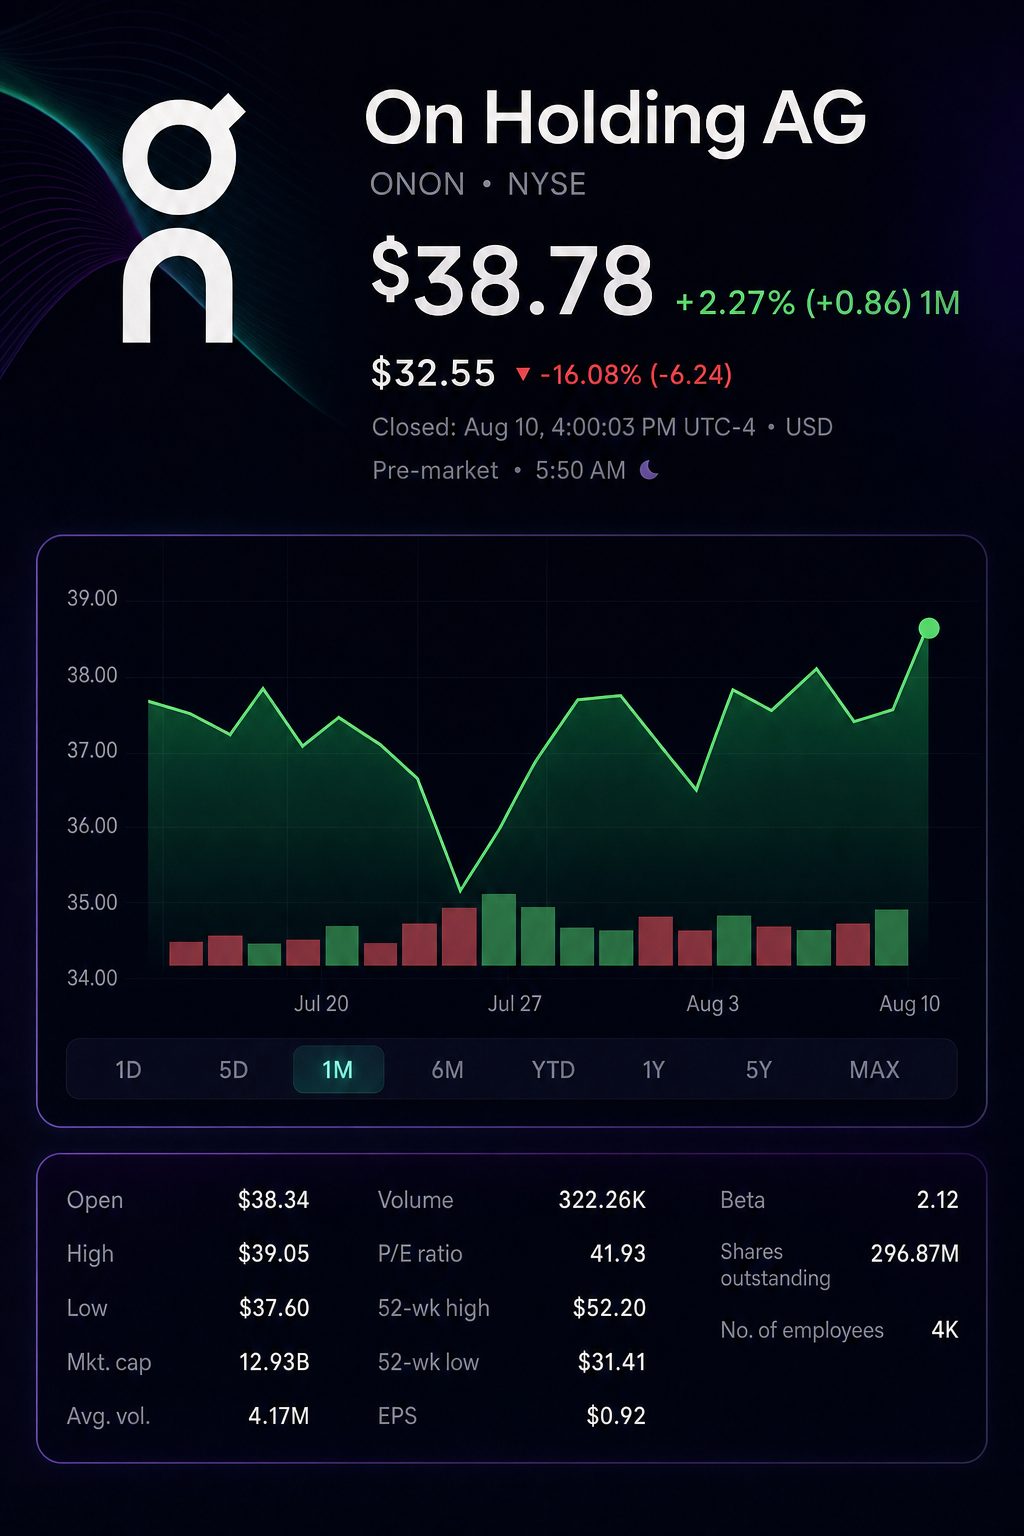Select the 1Y time range tab
This screenshot has width=1024, height=1536.
point(653,1070)
